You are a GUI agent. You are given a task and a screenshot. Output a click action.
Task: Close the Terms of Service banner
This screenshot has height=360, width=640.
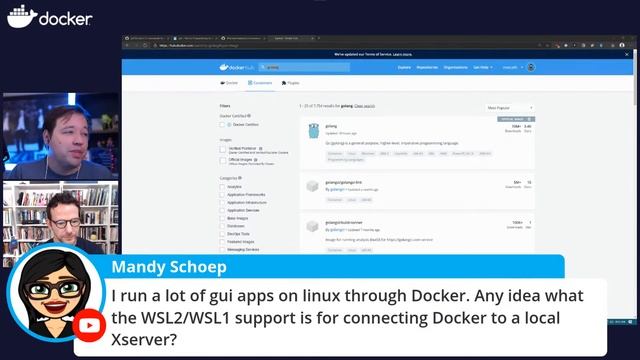click(627, 54)
